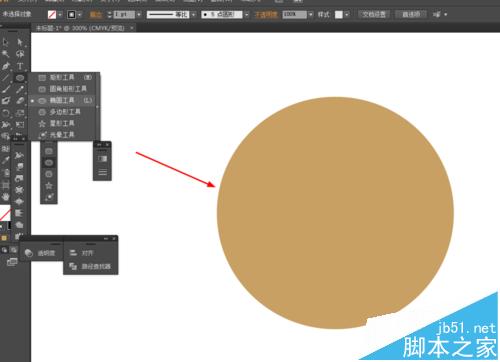The image size is (500, 362).
Task: Click the opacity value field 100%
Action: pyautogui.click(x=294, y=14)
